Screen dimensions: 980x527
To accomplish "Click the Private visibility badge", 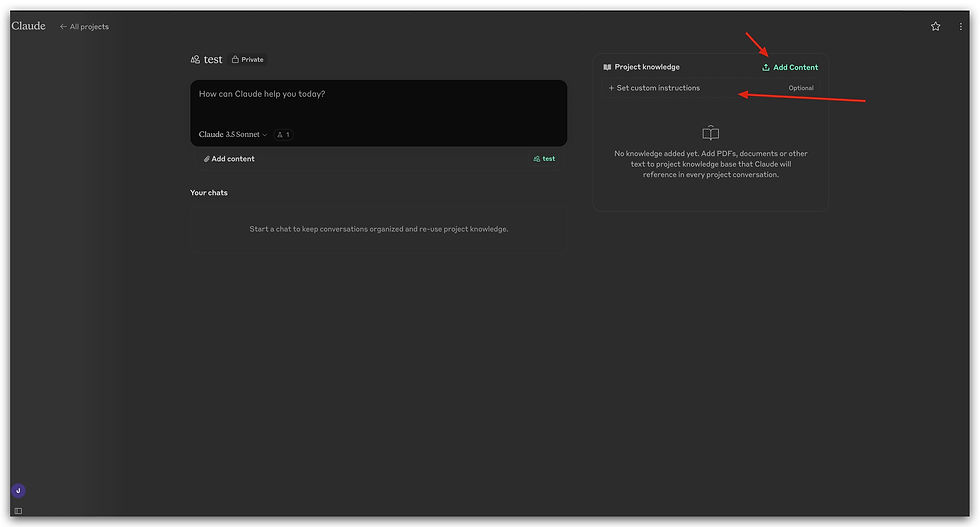I will point(248,59).
